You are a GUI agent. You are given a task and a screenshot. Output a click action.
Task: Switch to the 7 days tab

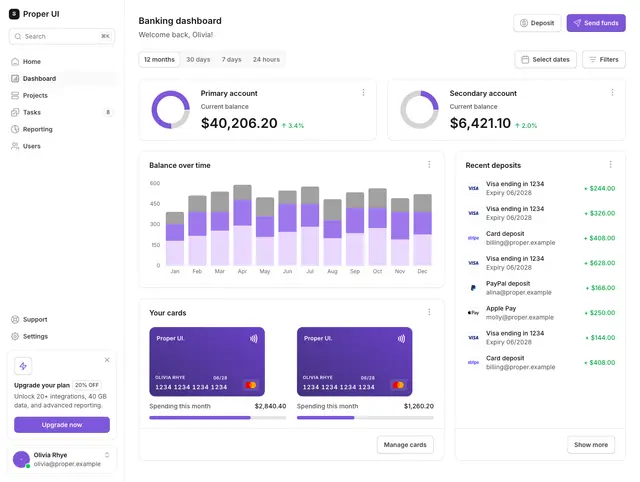pyautogui.click(x=231, y=60)
